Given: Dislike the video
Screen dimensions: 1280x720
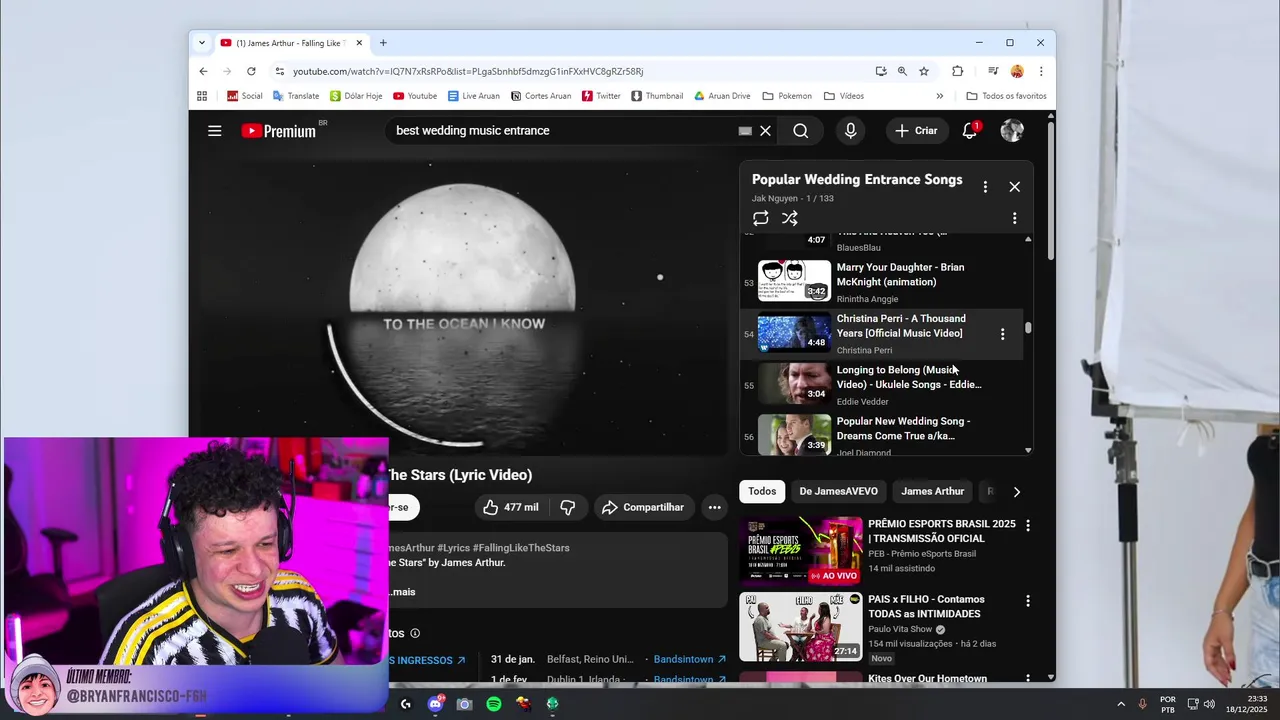Looking at the screenshot, I should 568,507.
